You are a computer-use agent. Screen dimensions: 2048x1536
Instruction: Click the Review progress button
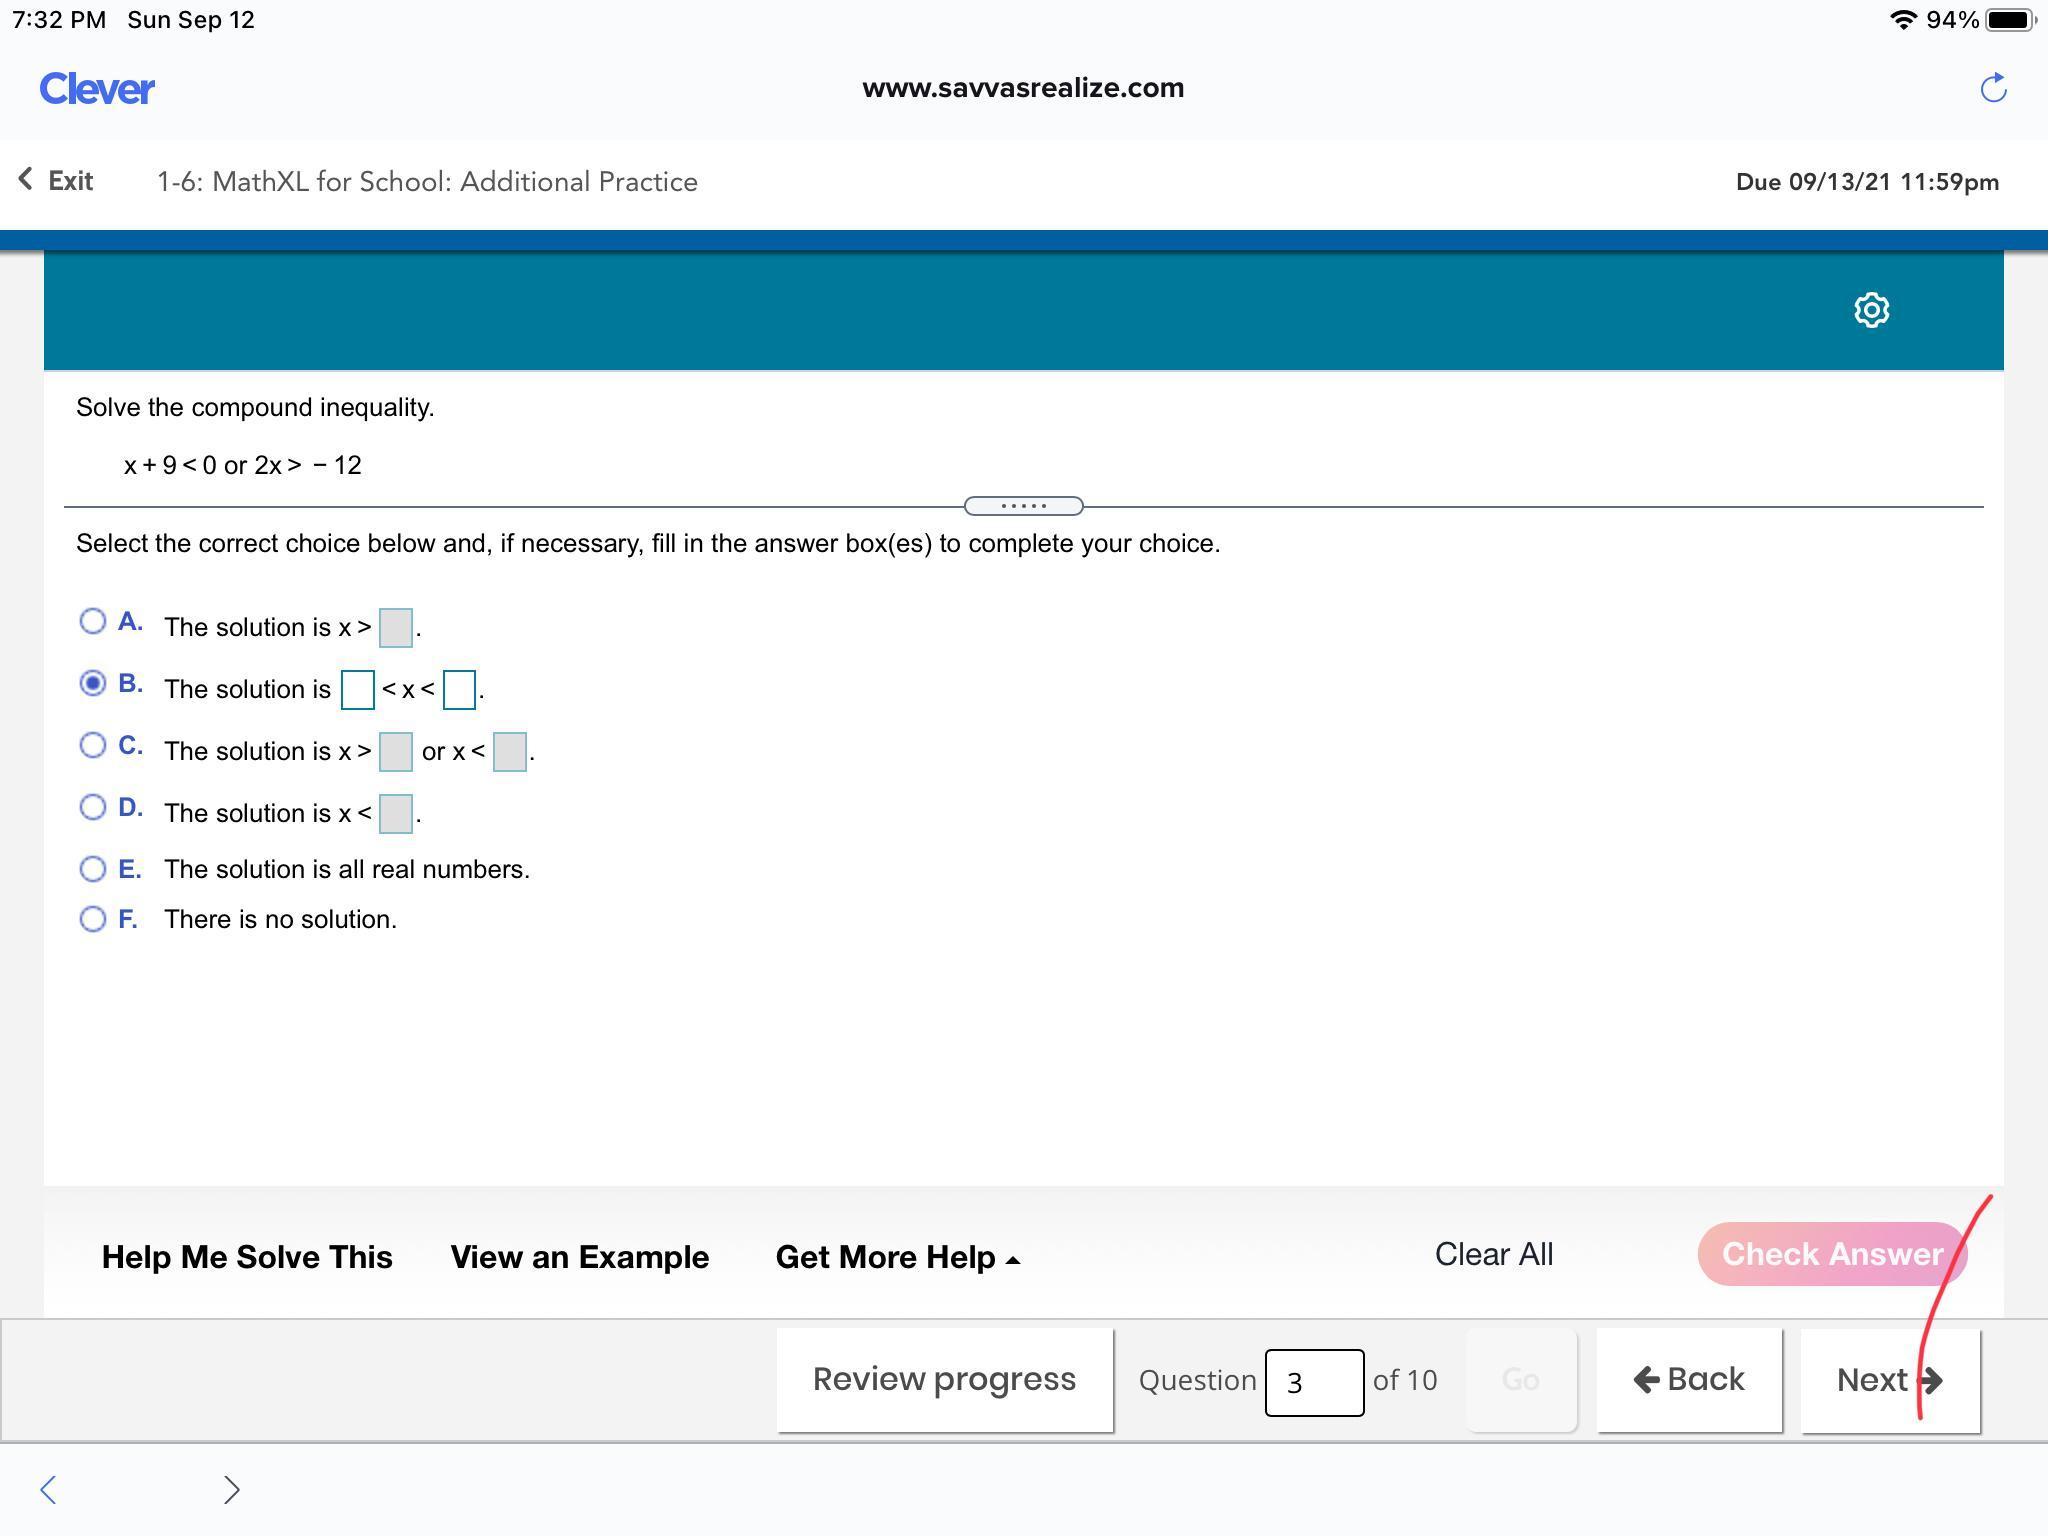(944, 1380)
